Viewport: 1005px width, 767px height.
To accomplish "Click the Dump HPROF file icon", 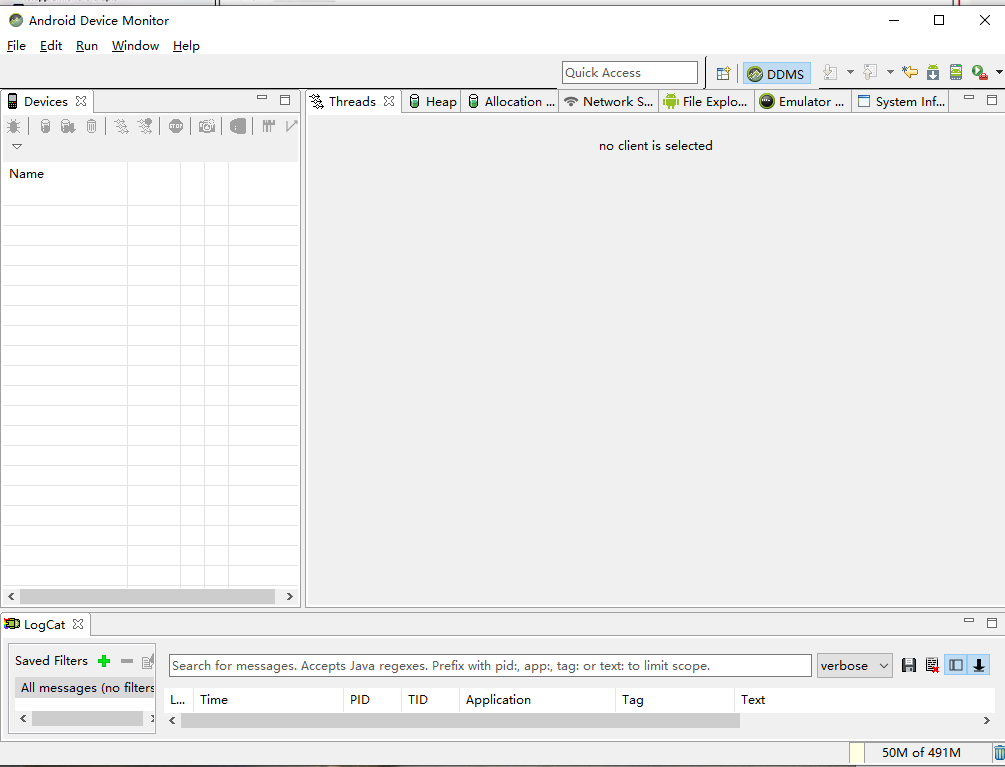I will [68, 126].
